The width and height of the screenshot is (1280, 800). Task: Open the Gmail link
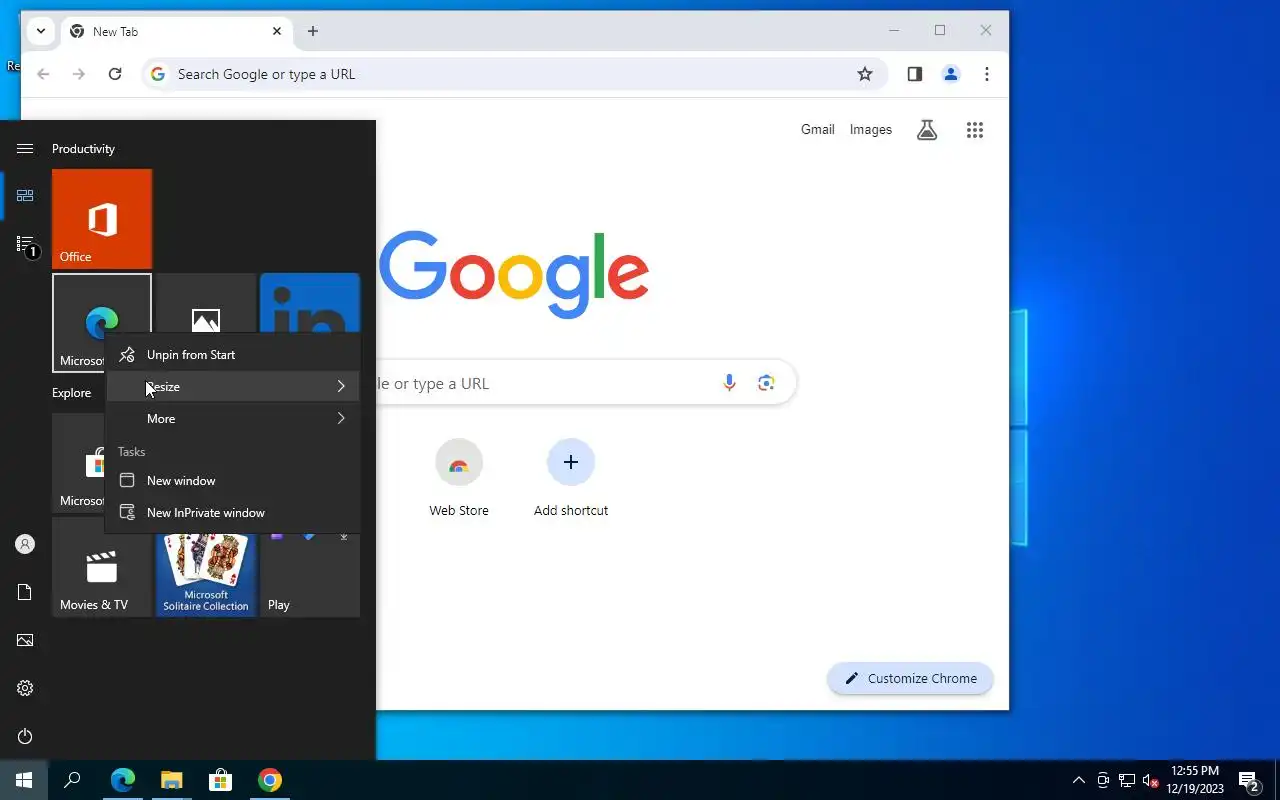tap(818, 129)
